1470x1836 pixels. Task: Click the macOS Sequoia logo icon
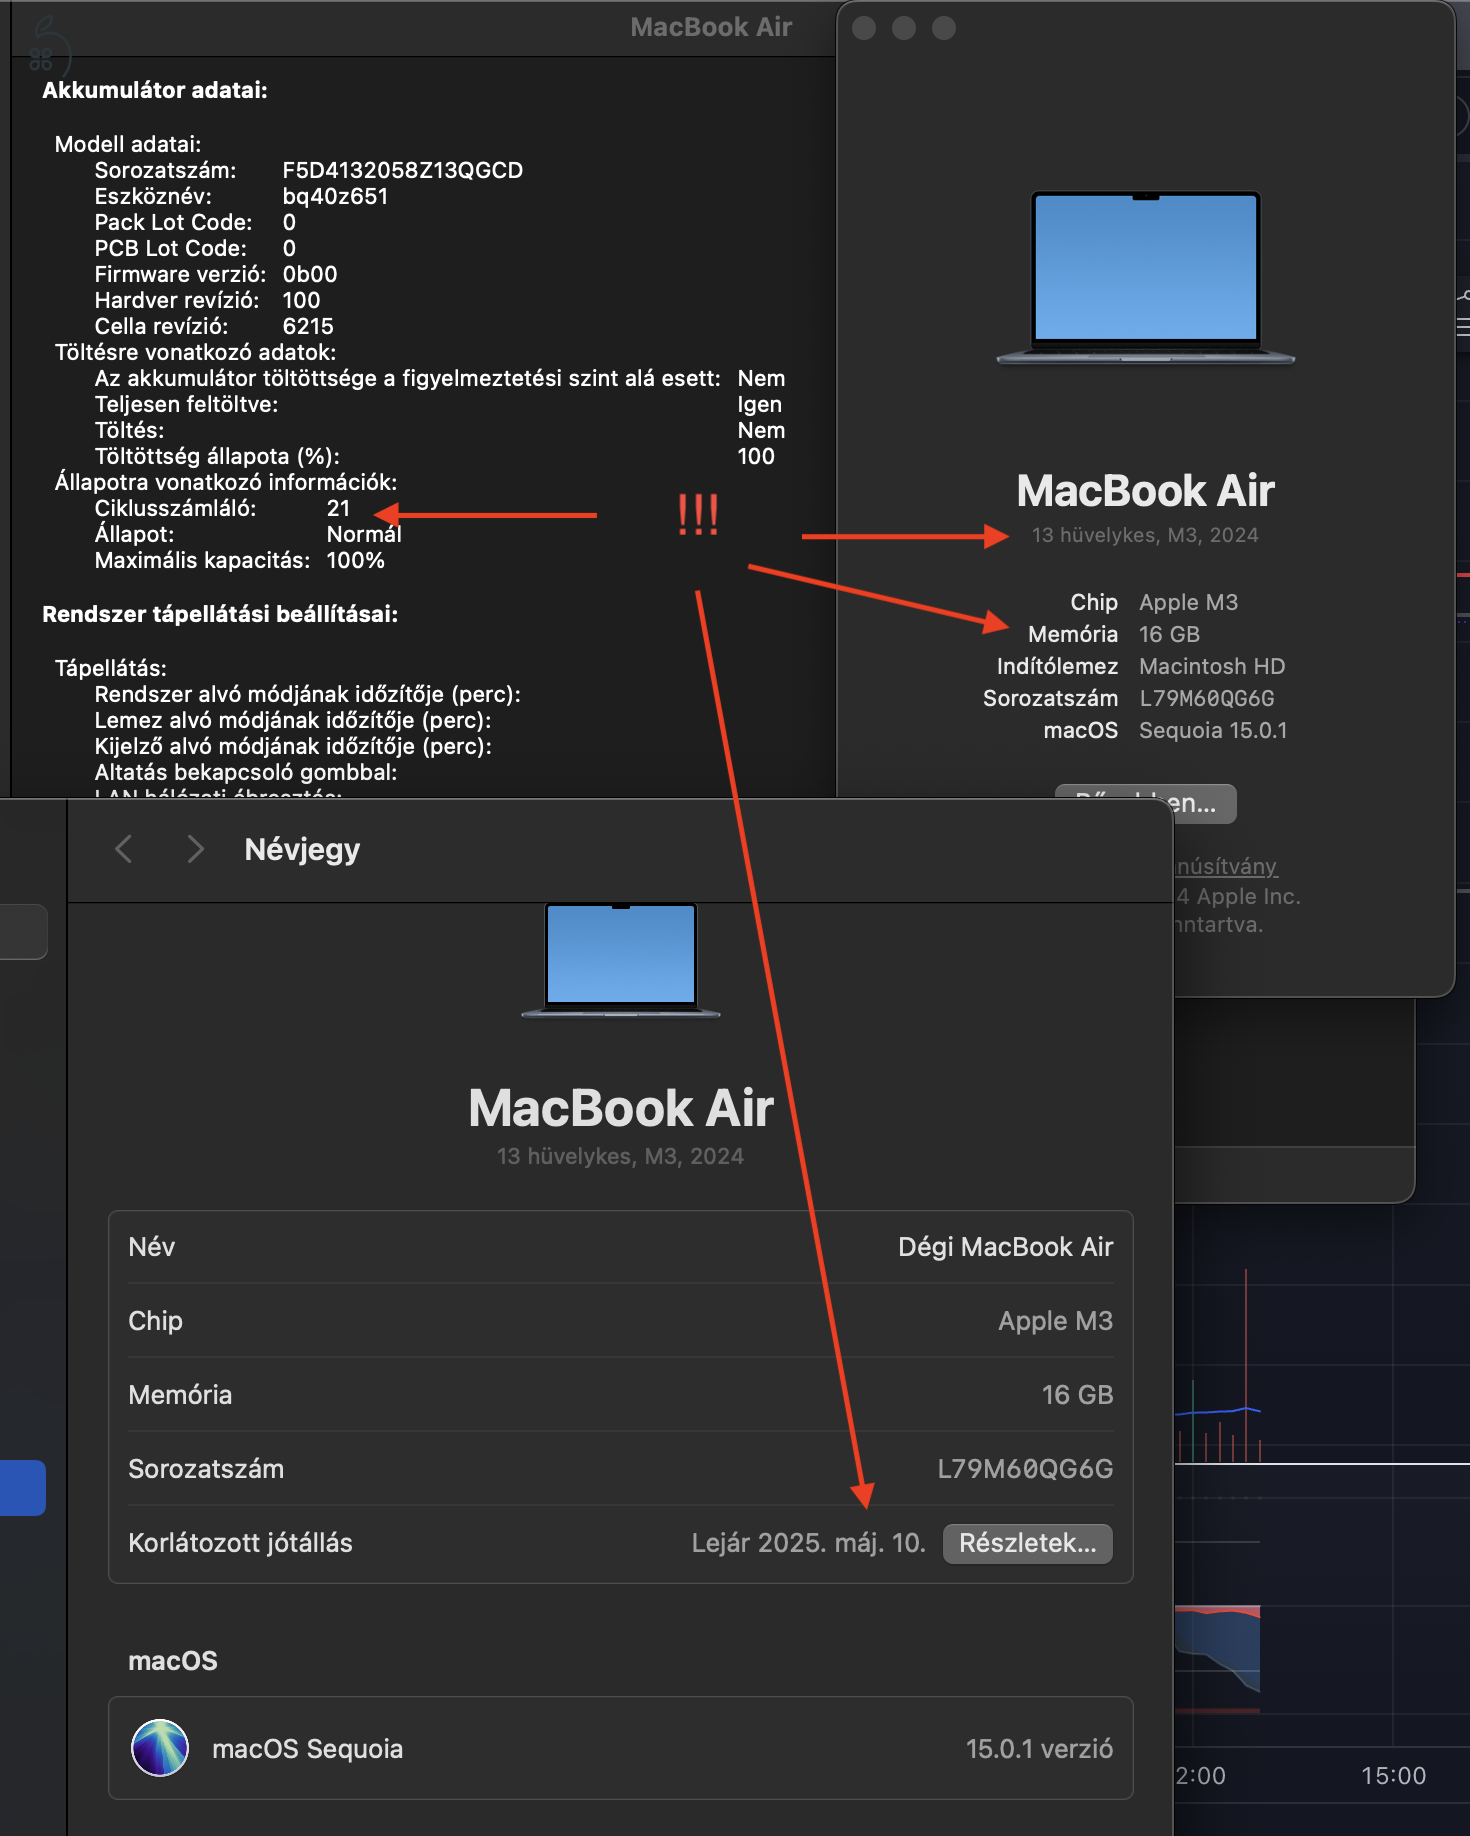[160, 1747]
